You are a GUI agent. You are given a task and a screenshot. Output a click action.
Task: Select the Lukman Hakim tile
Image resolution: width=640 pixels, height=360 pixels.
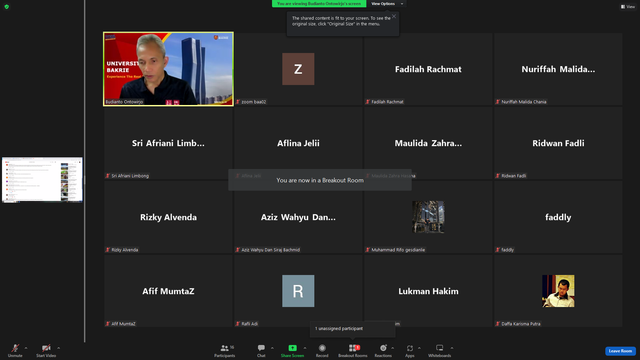click(428, 291)
